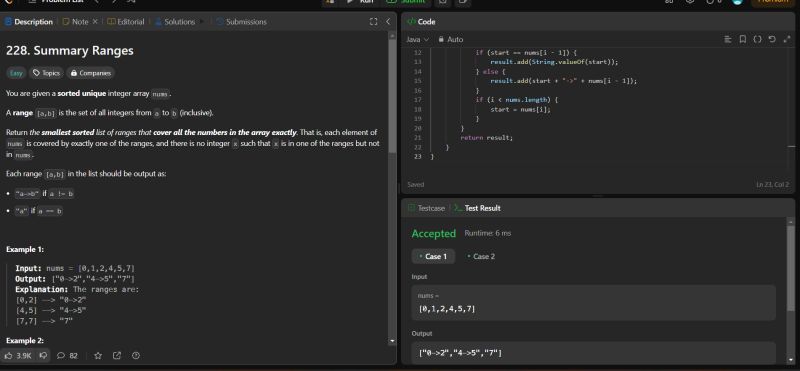The image size is (800, 371).
Task: Maximize the description panel to fullscreen
Action: coord(373,22)
